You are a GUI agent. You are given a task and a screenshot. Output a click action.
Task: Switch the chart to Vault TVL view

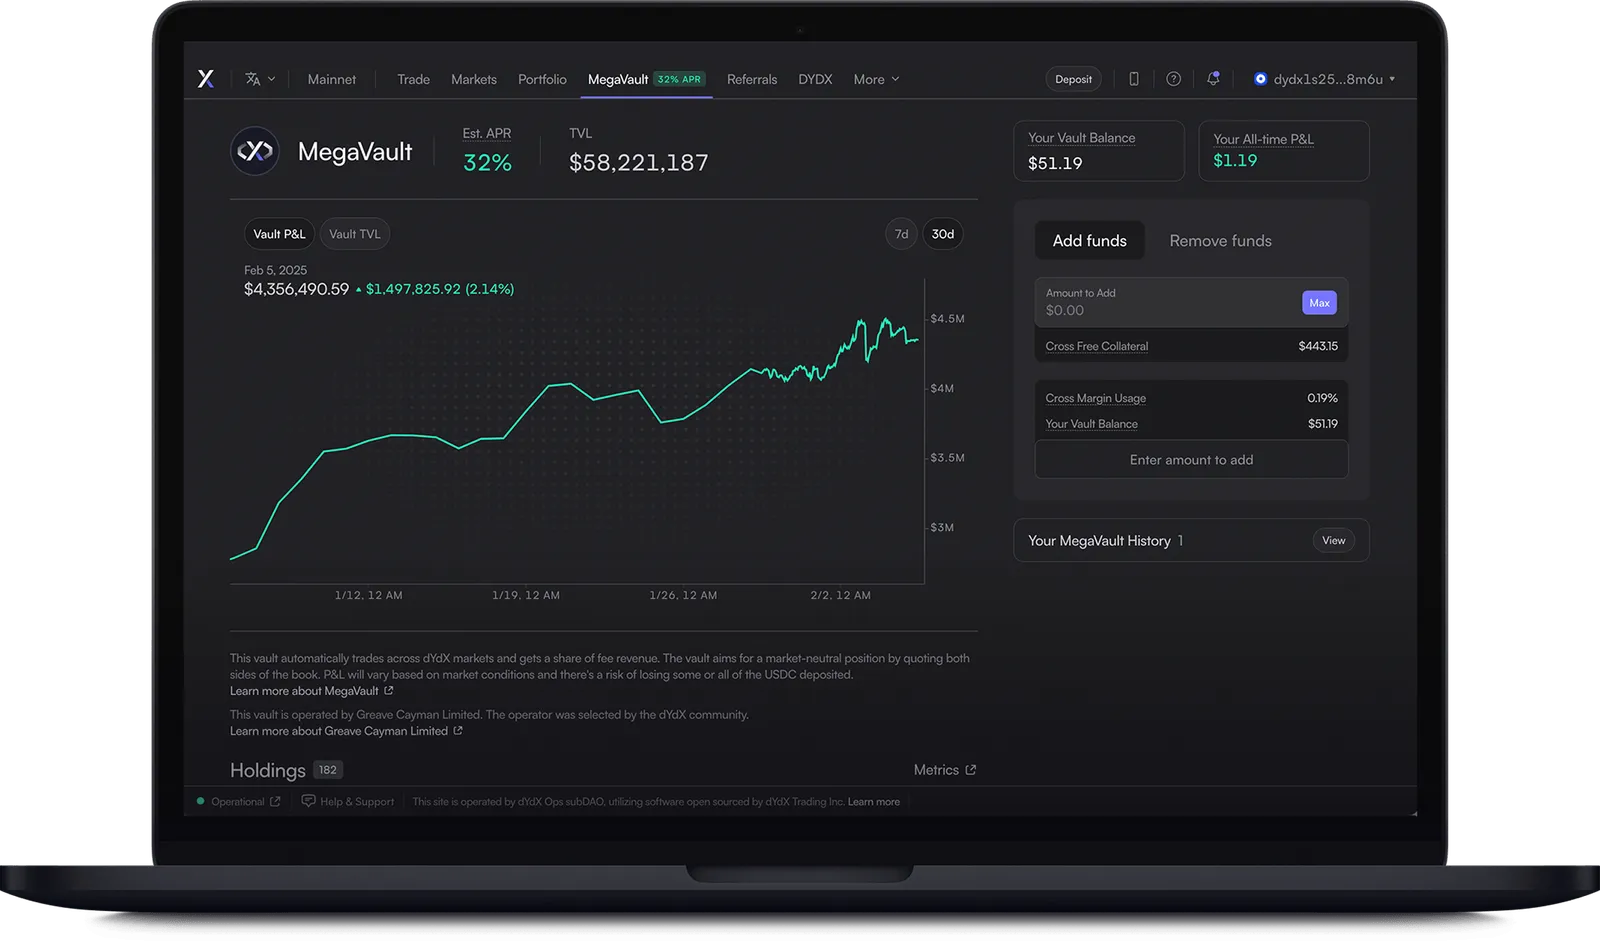(x=354, y=233)
